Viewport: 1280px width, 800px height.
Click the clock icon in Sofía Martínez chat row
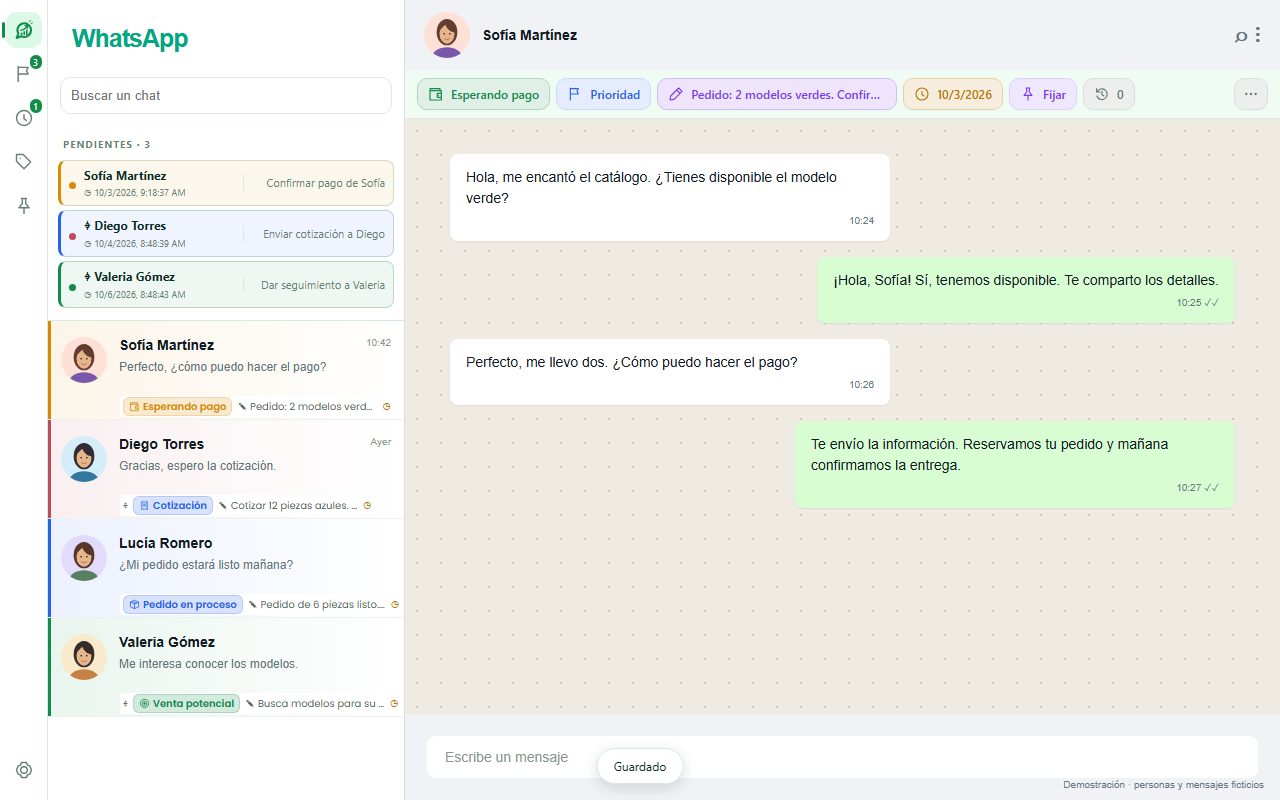(x=387, y=407)
